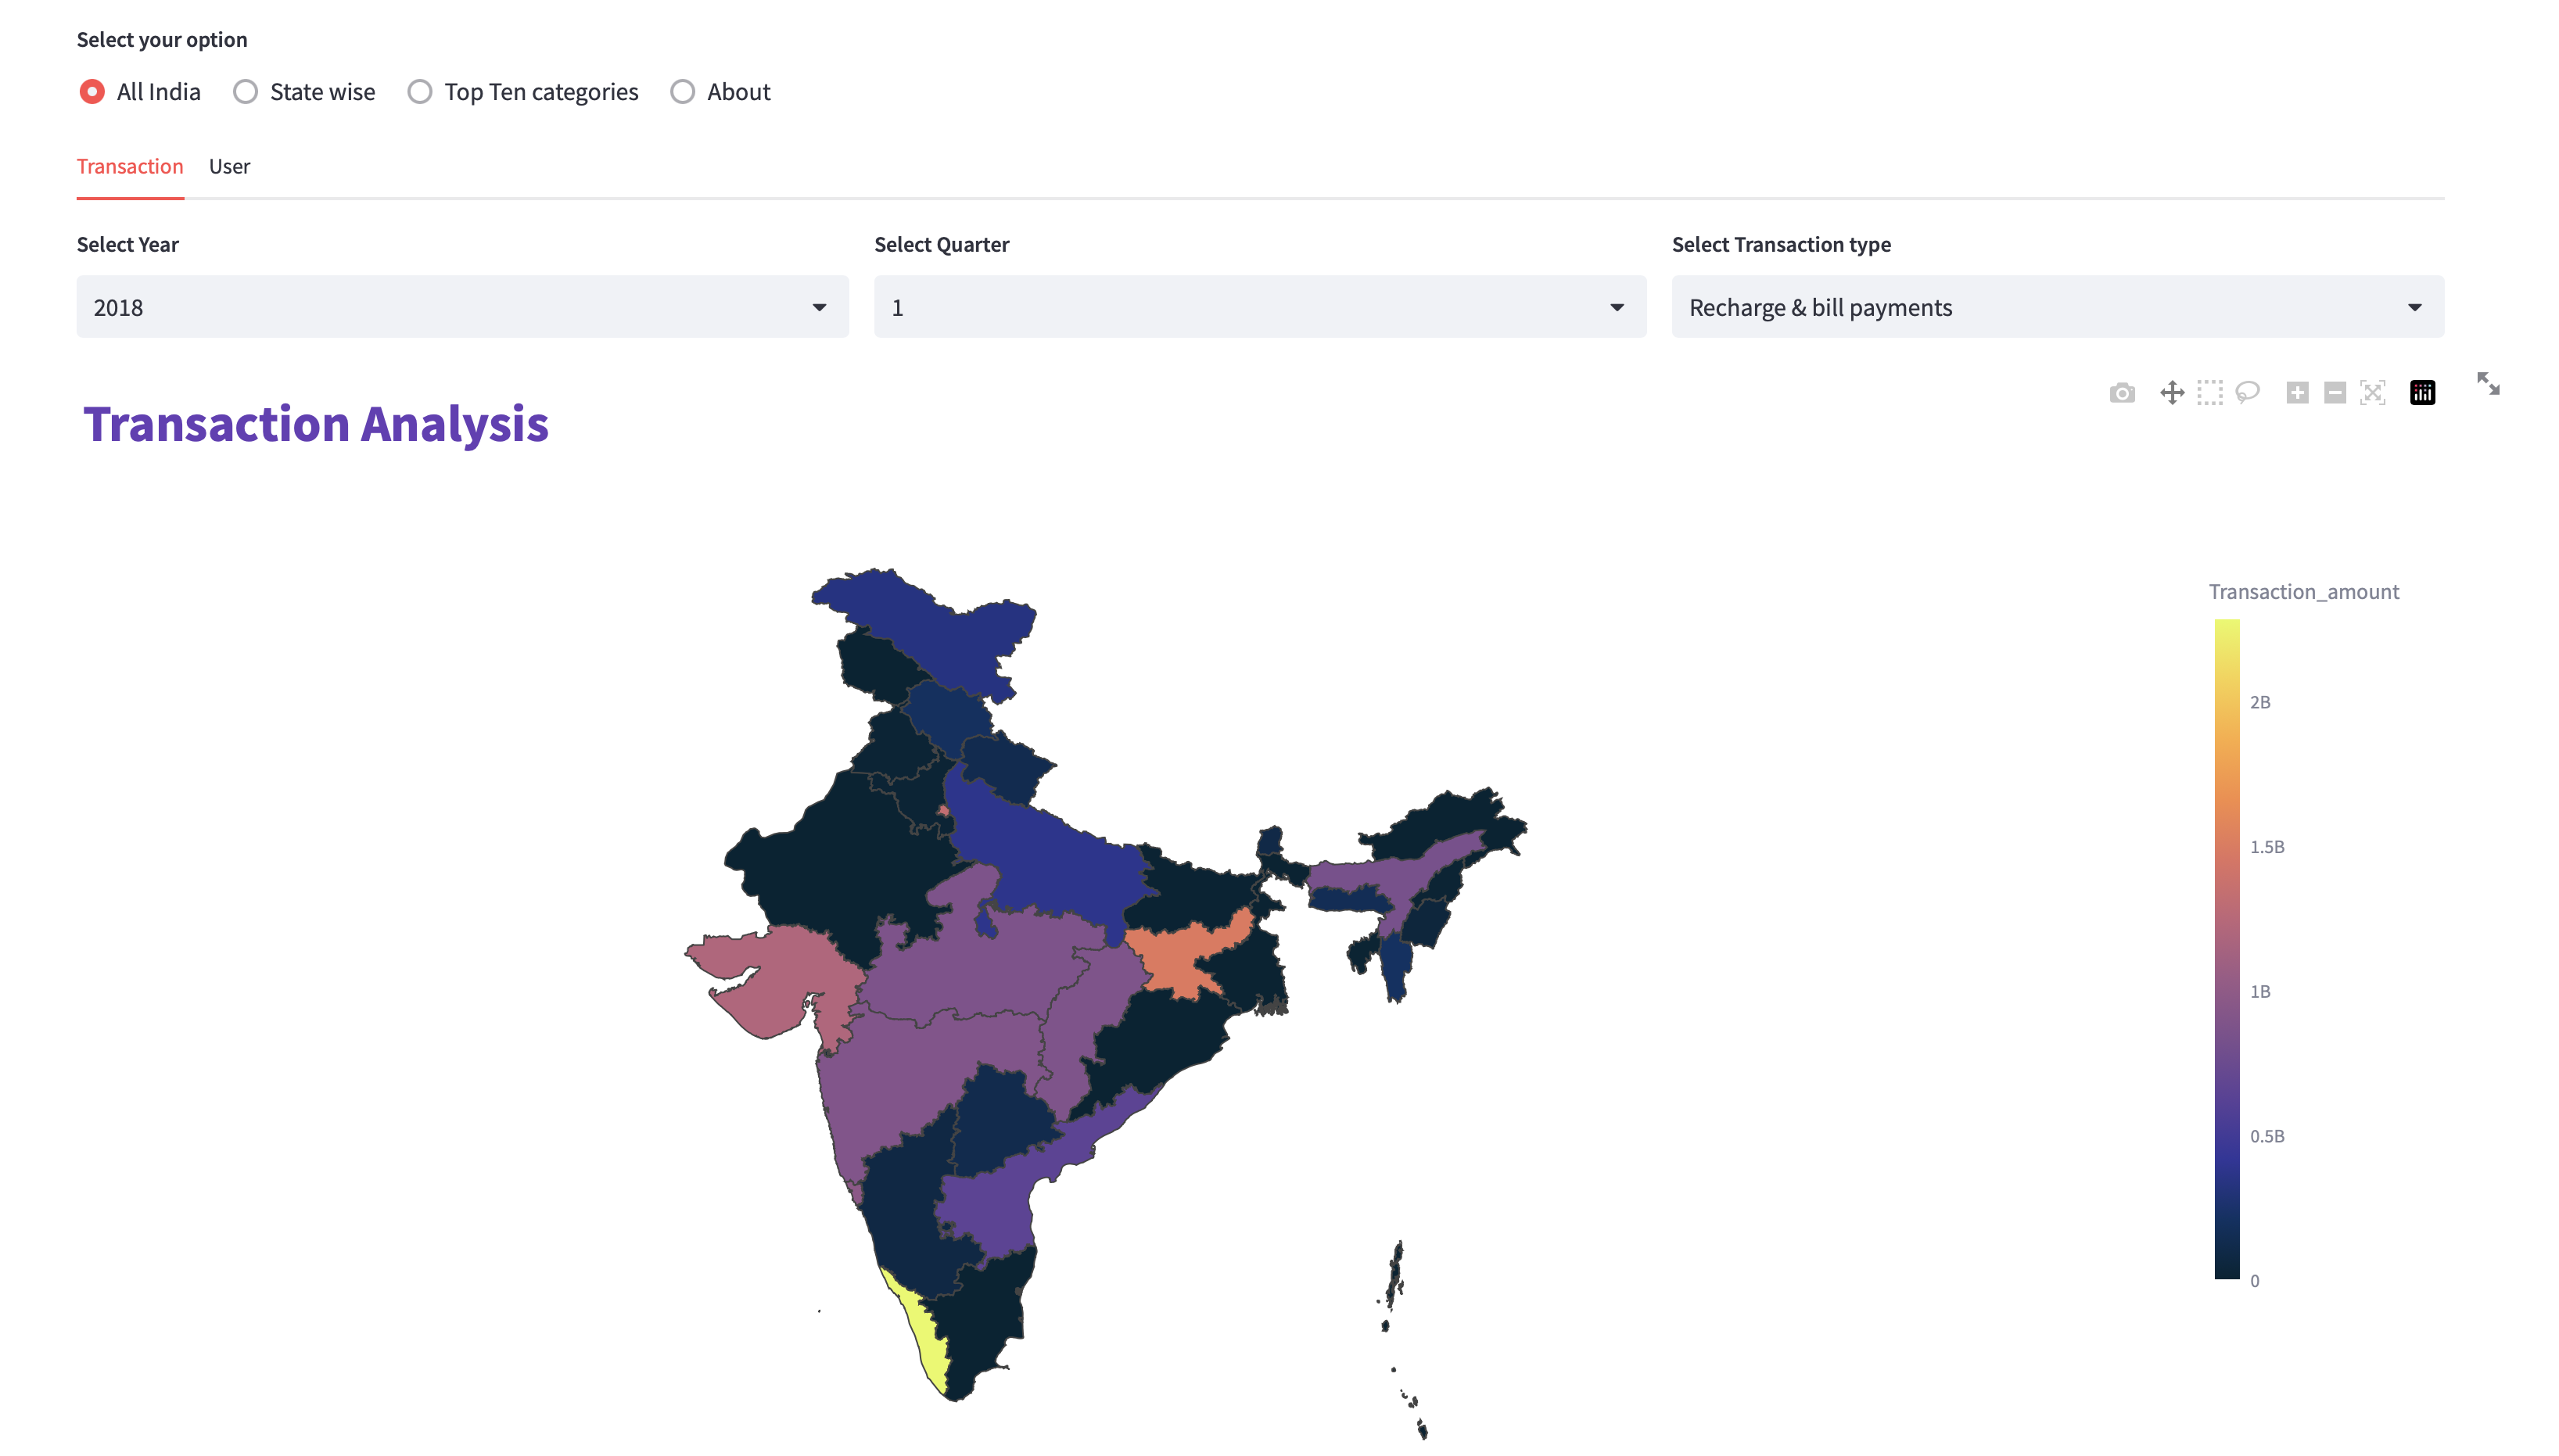Click the Autoscale icon on the map toolbar
The height and width of the screenshot is (1456, 2559).
coord(2371,392)
